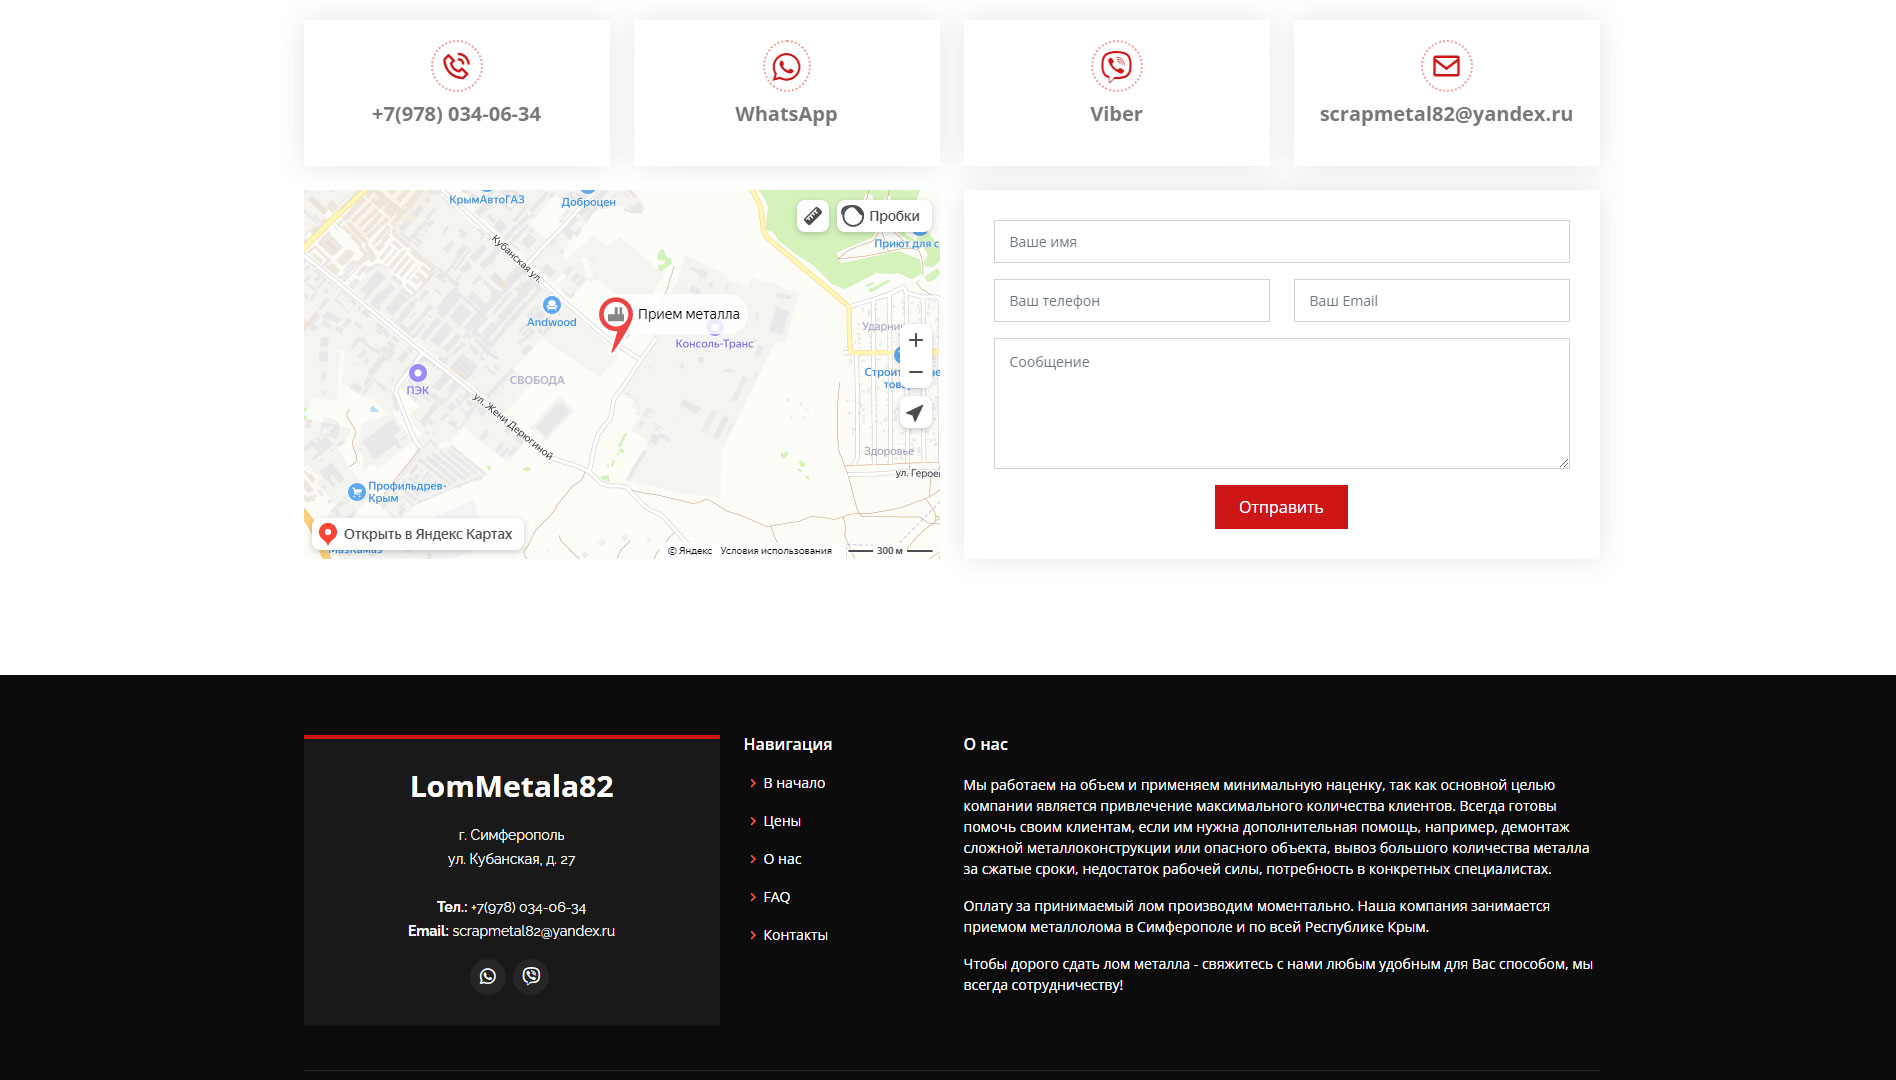Open Viber from the footer icon
This screenshot has width=1896, height=1080.
(x=531, y=976)
